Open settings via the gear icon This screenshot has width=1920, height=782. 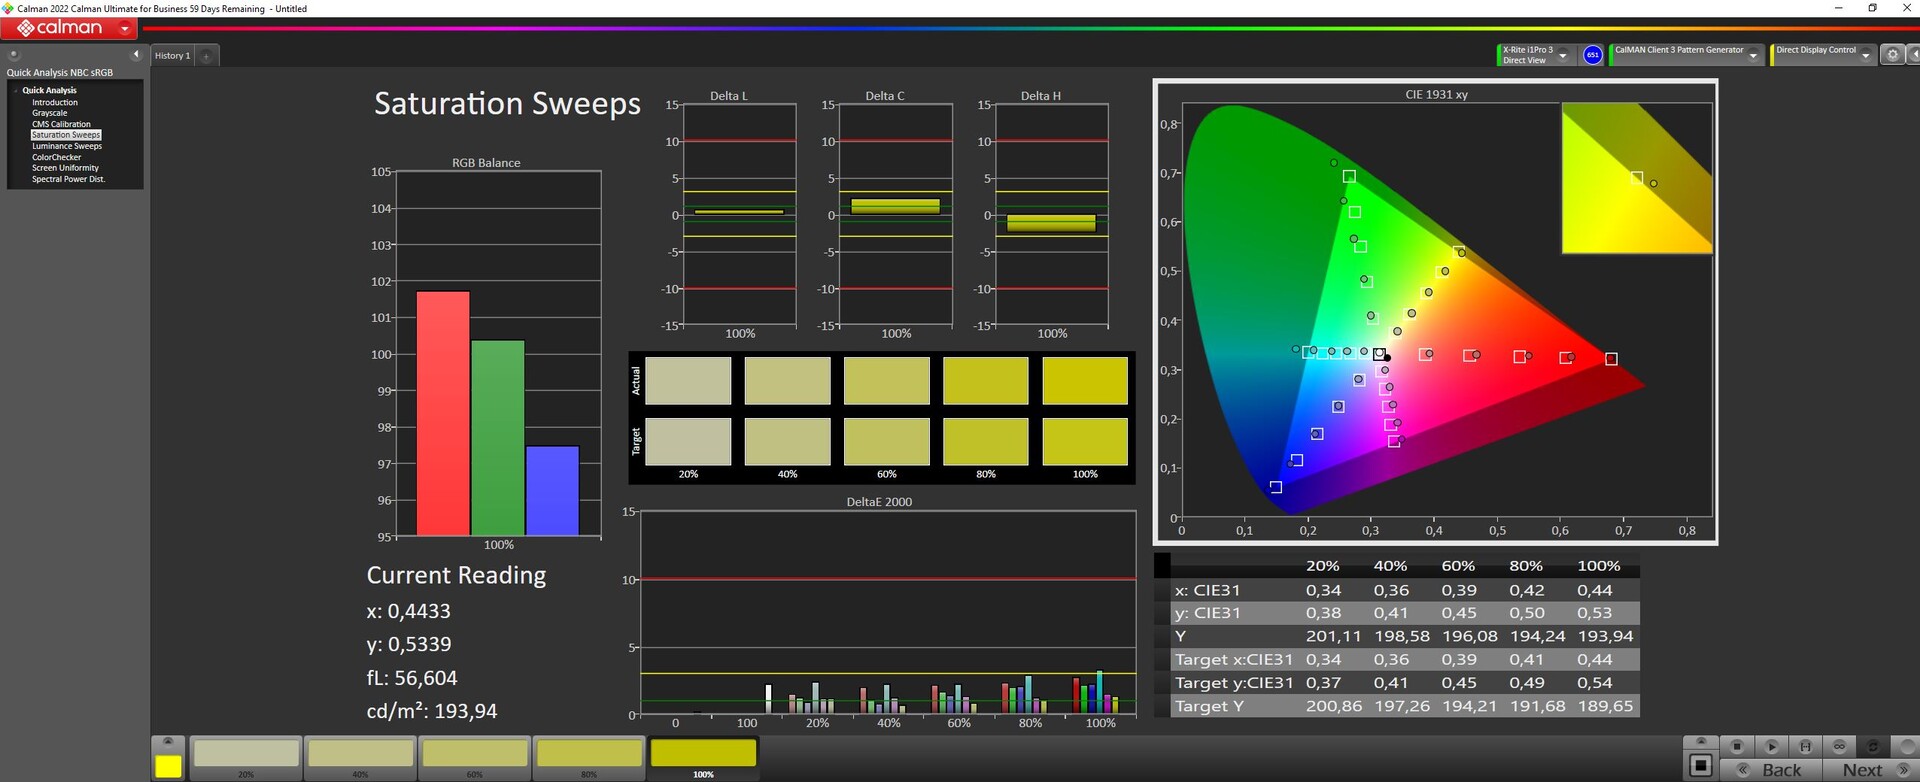pos(1891,56)
